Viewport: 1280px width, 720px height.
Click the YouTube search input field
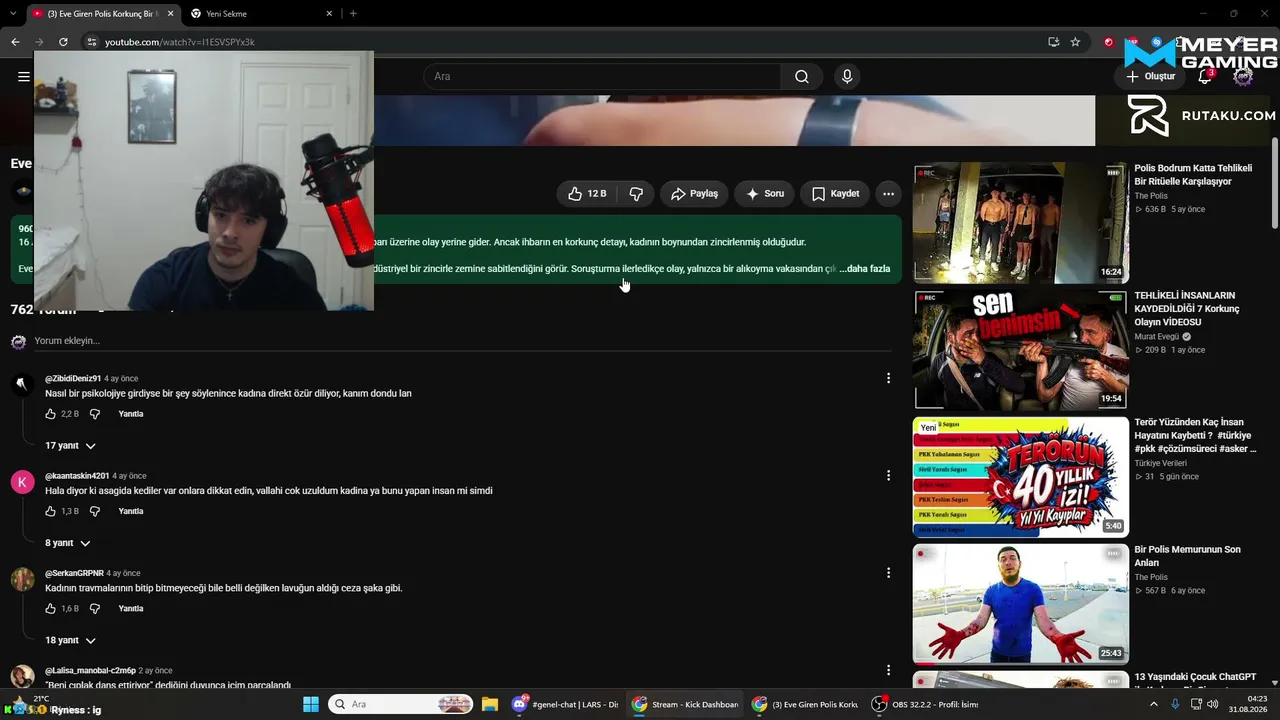(x=602, y=77)
